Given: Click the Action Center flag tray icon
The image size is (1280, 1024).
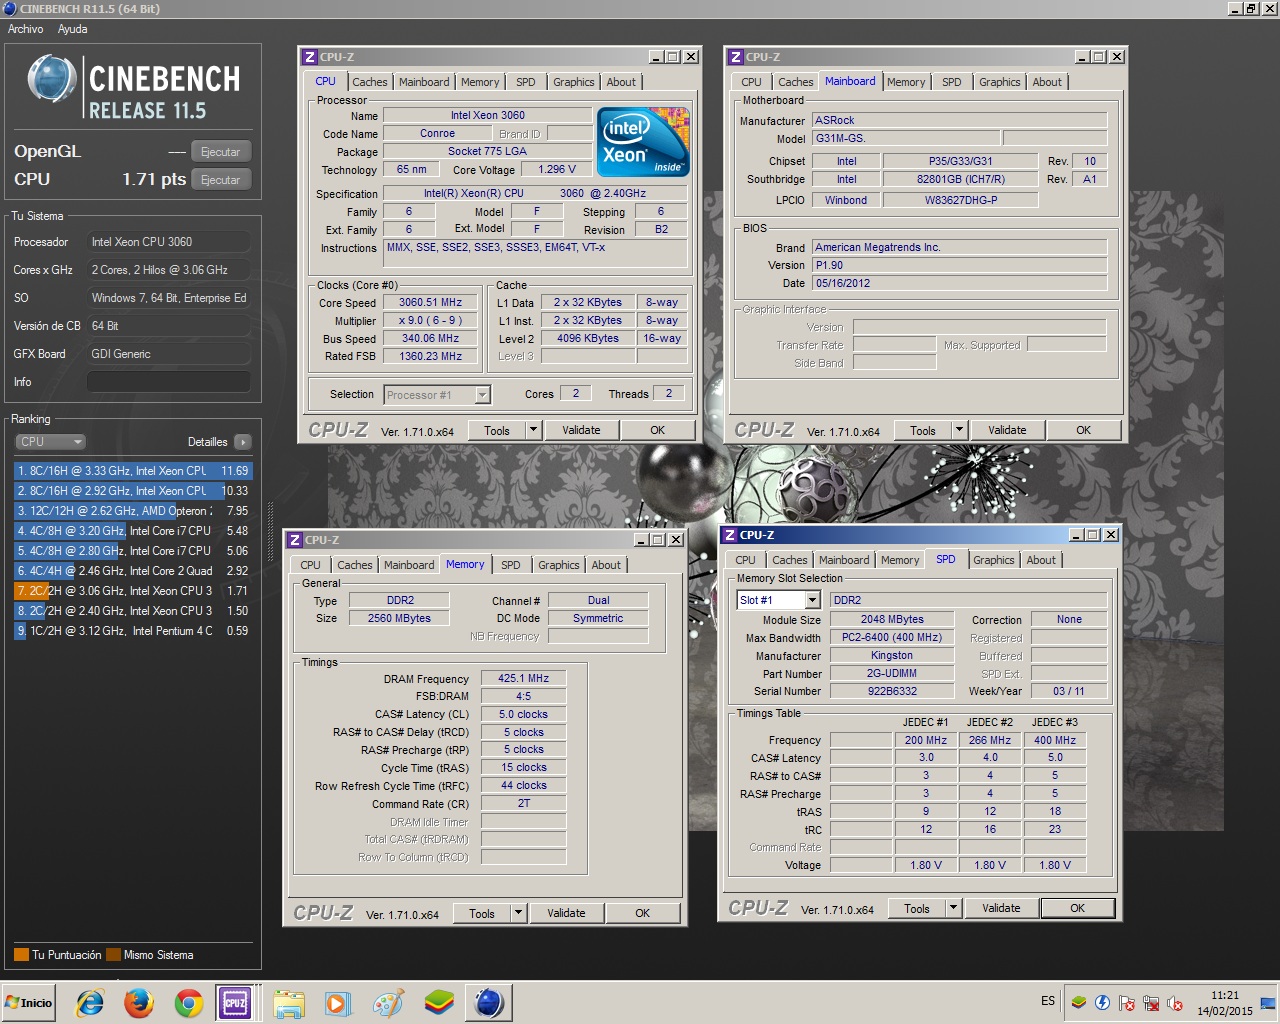Looking at the screenshot, I should pos(1127,1002).
